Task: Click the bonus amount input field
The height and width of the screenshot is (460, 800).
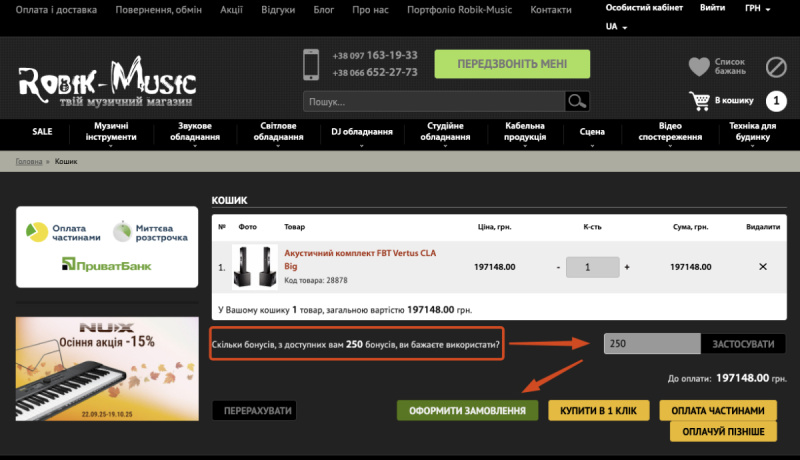Action: click(x=651, y=344)
